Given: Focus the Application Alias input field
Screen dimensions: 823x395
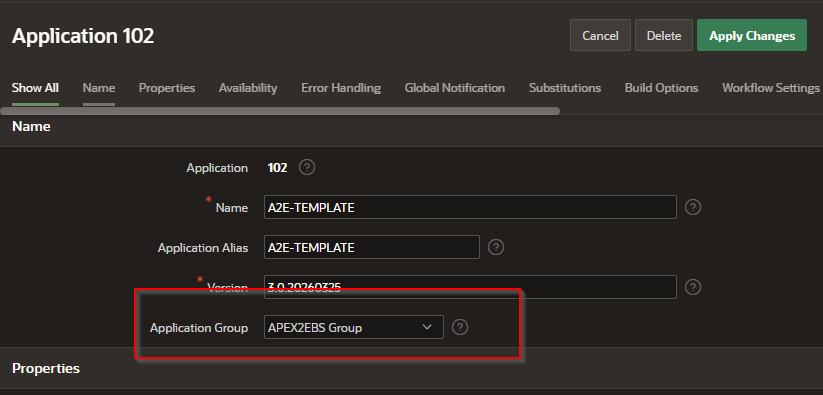Looking at the screenshot, I should click(x=372, y=247).
